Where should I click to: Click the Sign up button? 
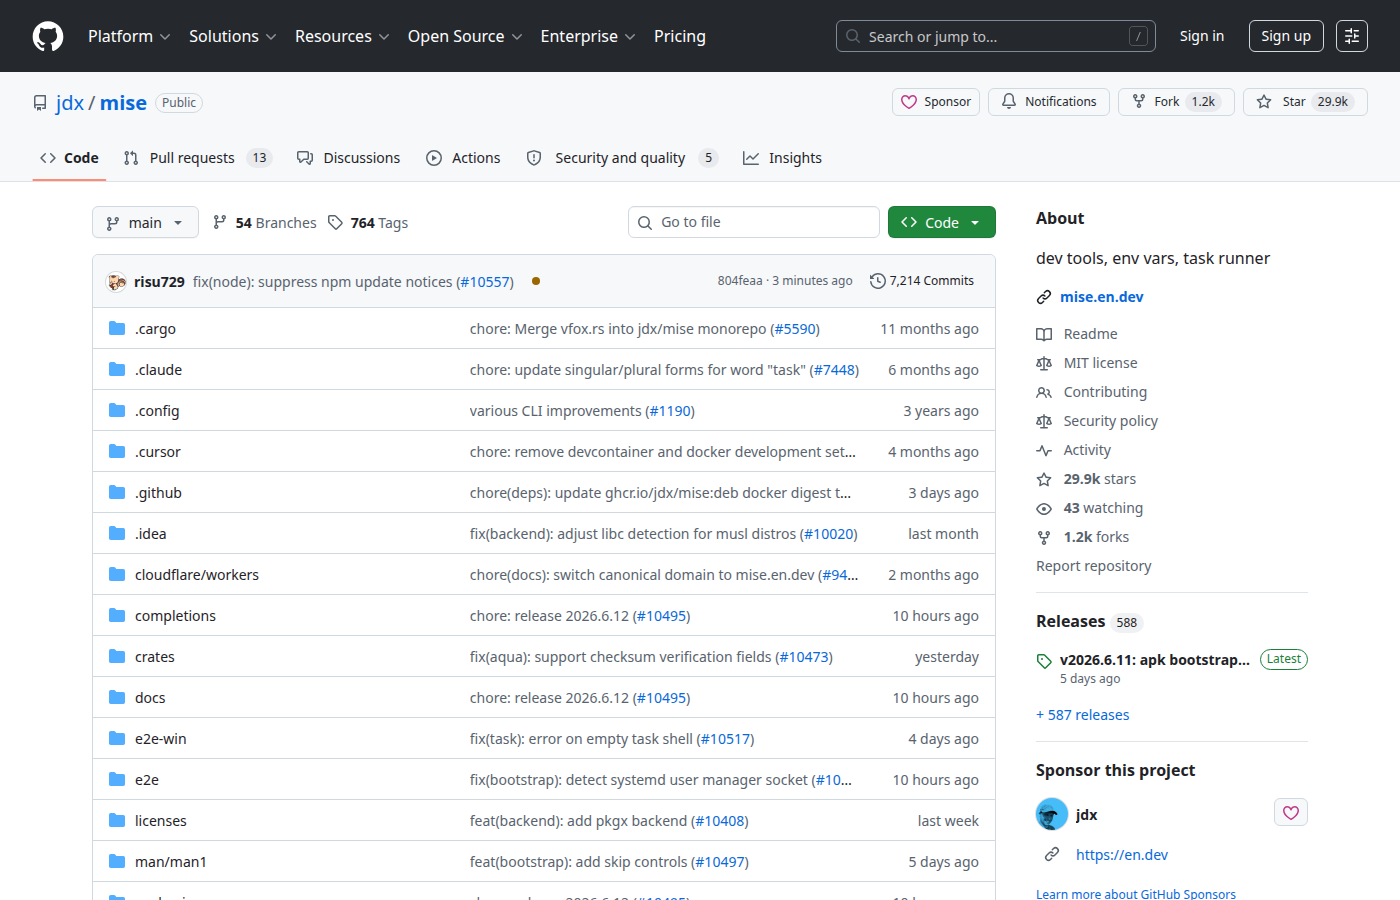[x=1286, y=36]
